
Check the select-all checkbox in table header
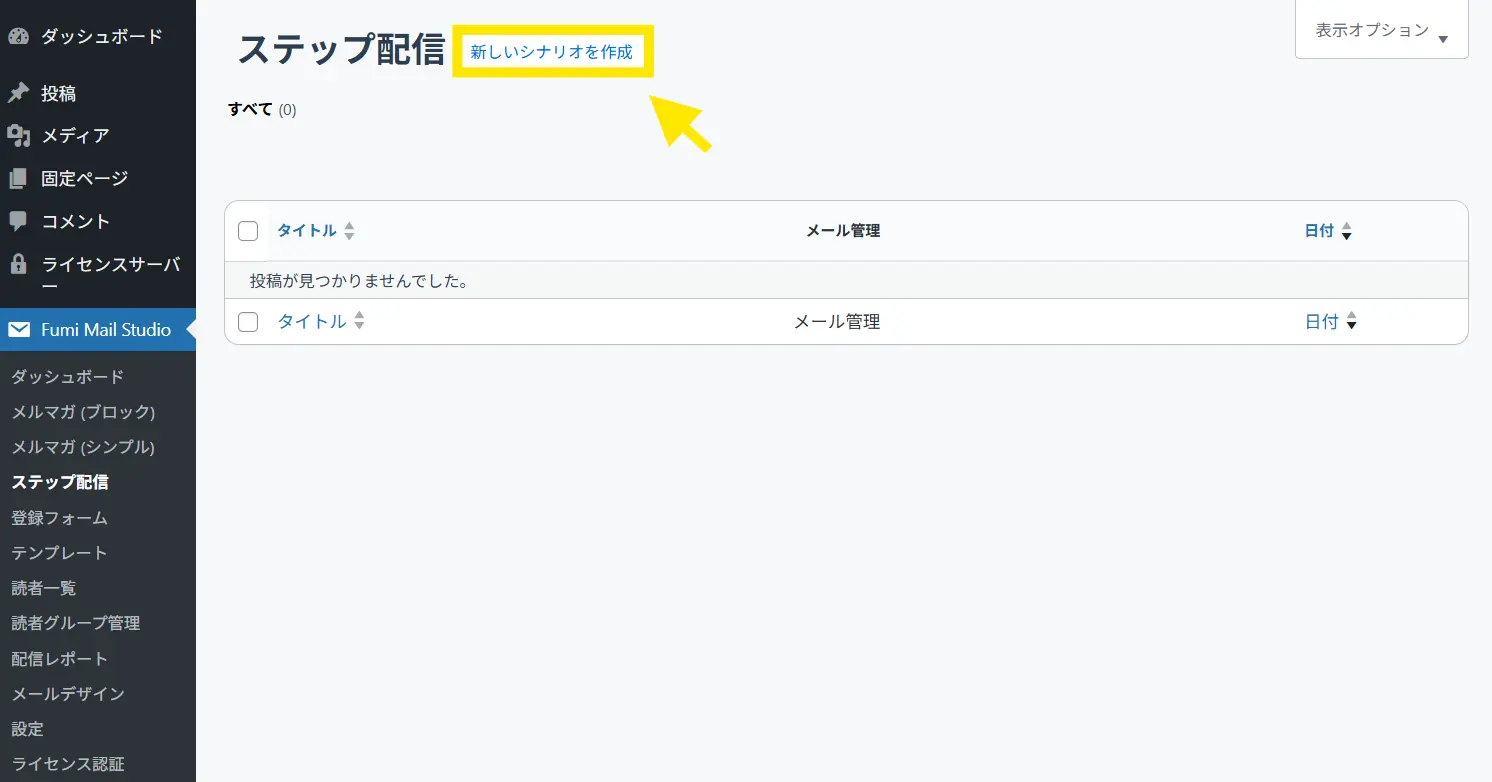(x=248, y=231)
